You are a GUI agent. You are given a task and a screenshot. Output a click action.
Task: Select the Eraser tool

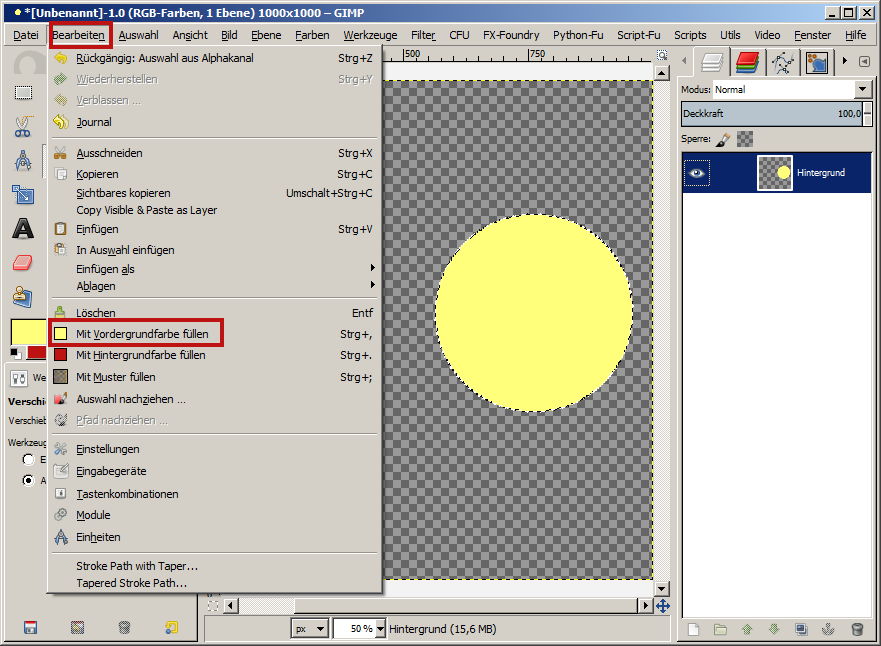(x=22, y=263)
